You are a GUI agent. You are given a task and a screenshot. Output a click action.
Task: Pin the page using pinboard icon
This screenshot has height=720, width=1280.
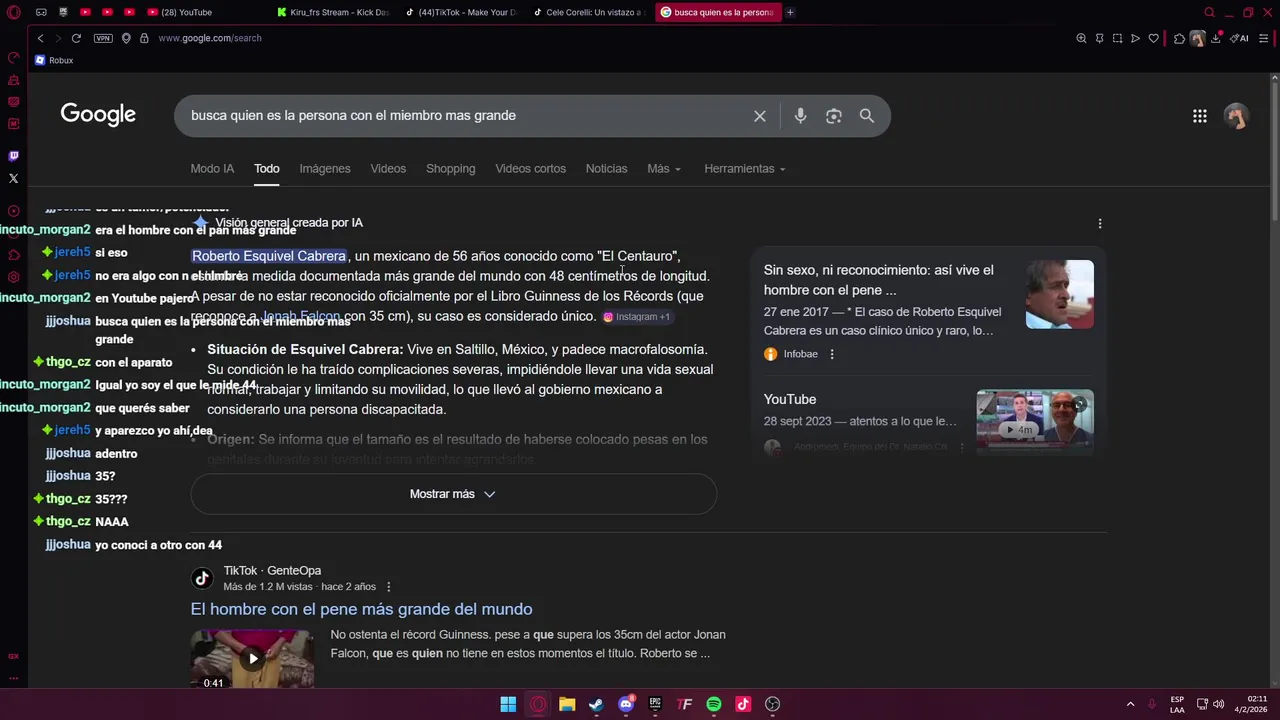point(1099,38)
